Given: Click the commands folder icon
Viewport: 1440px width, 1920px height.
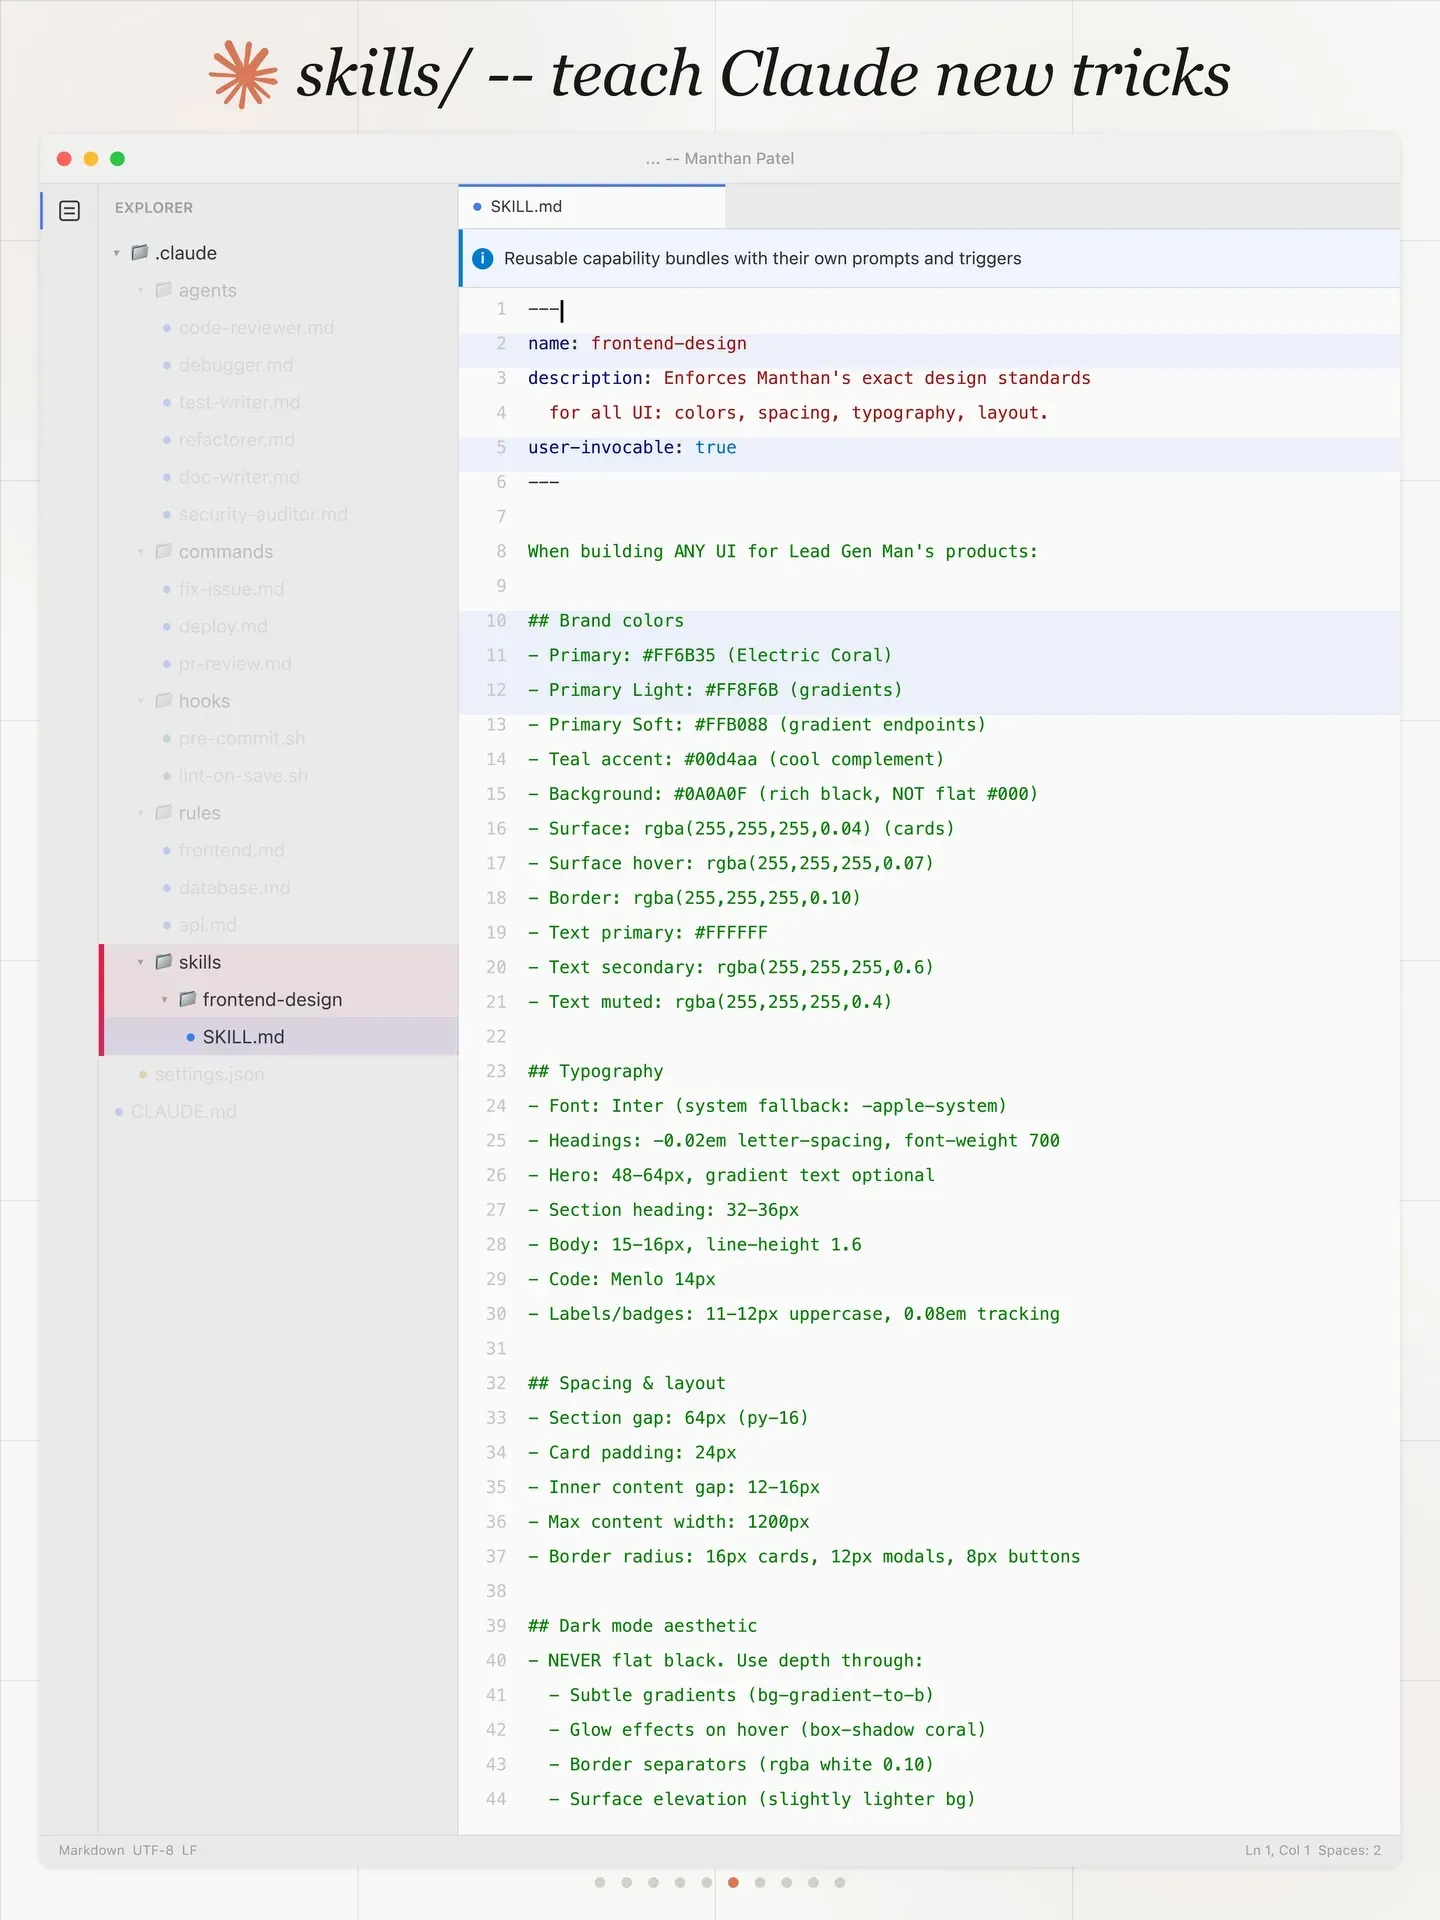Looking at the screenshot, I should pyautogui.click(x=164, y=551).
